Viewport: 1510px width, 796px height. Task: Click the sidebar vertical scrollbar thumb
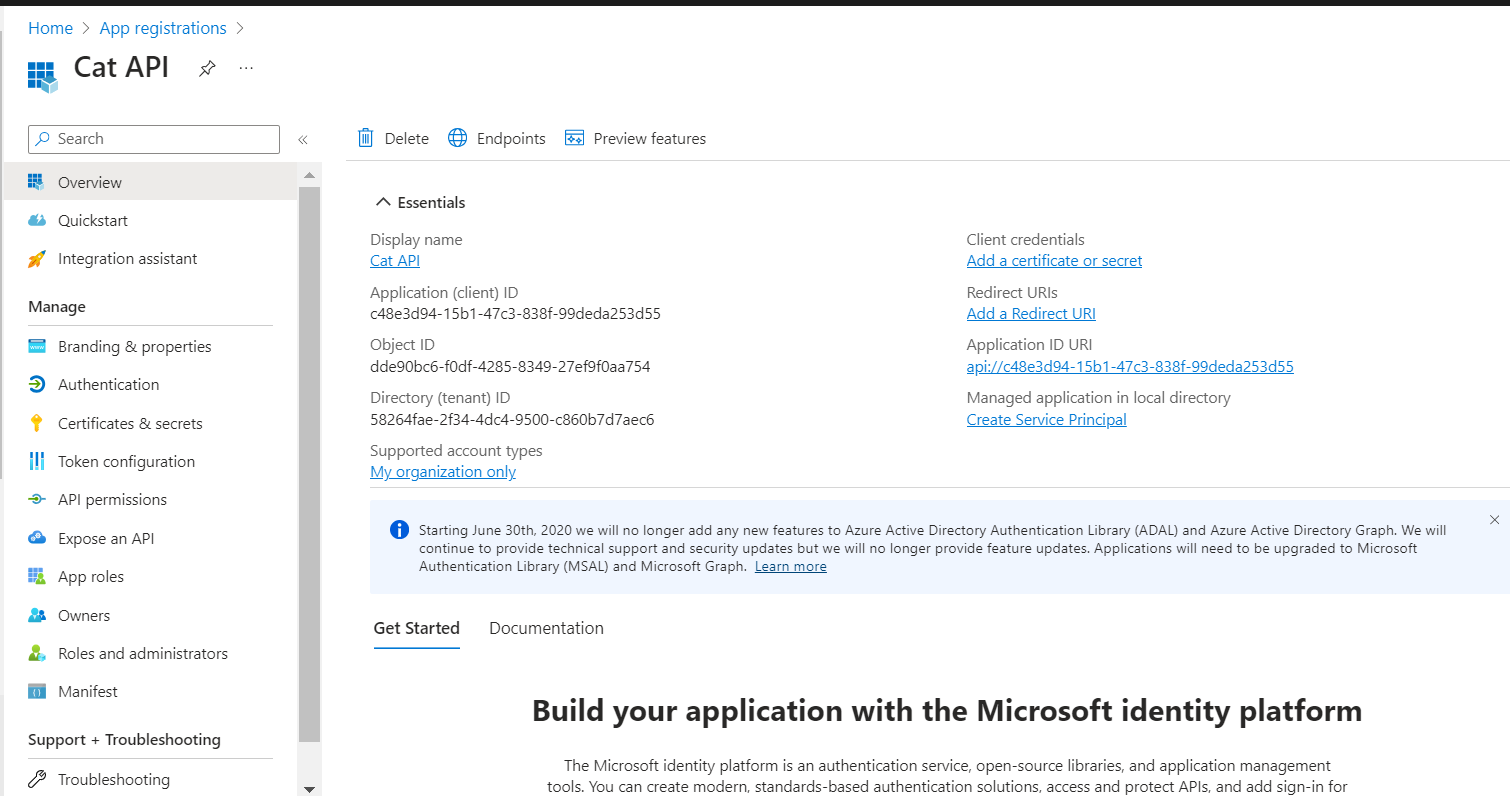coord(309,464)
